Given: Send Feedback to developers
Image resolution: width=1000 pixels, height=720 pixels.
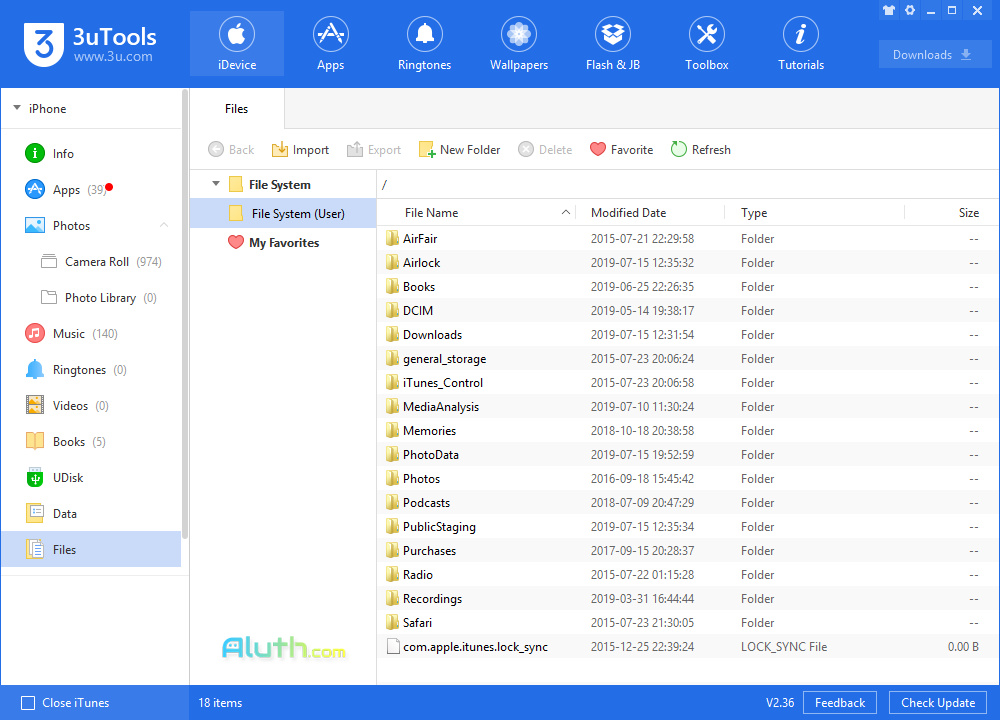Looking at the screenshot, I should [x=839, y=702].
